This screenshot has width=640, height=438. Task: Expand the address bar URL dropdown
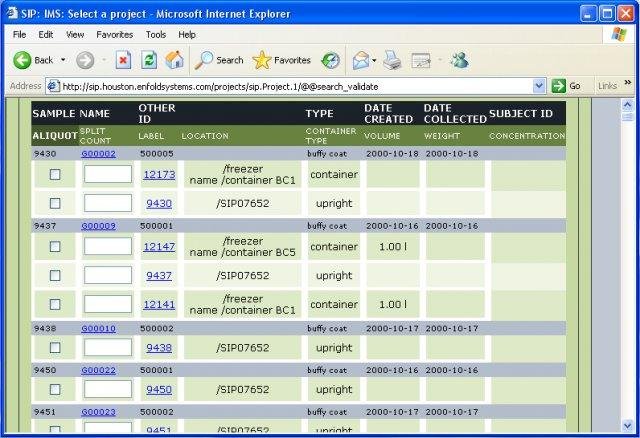539,86
